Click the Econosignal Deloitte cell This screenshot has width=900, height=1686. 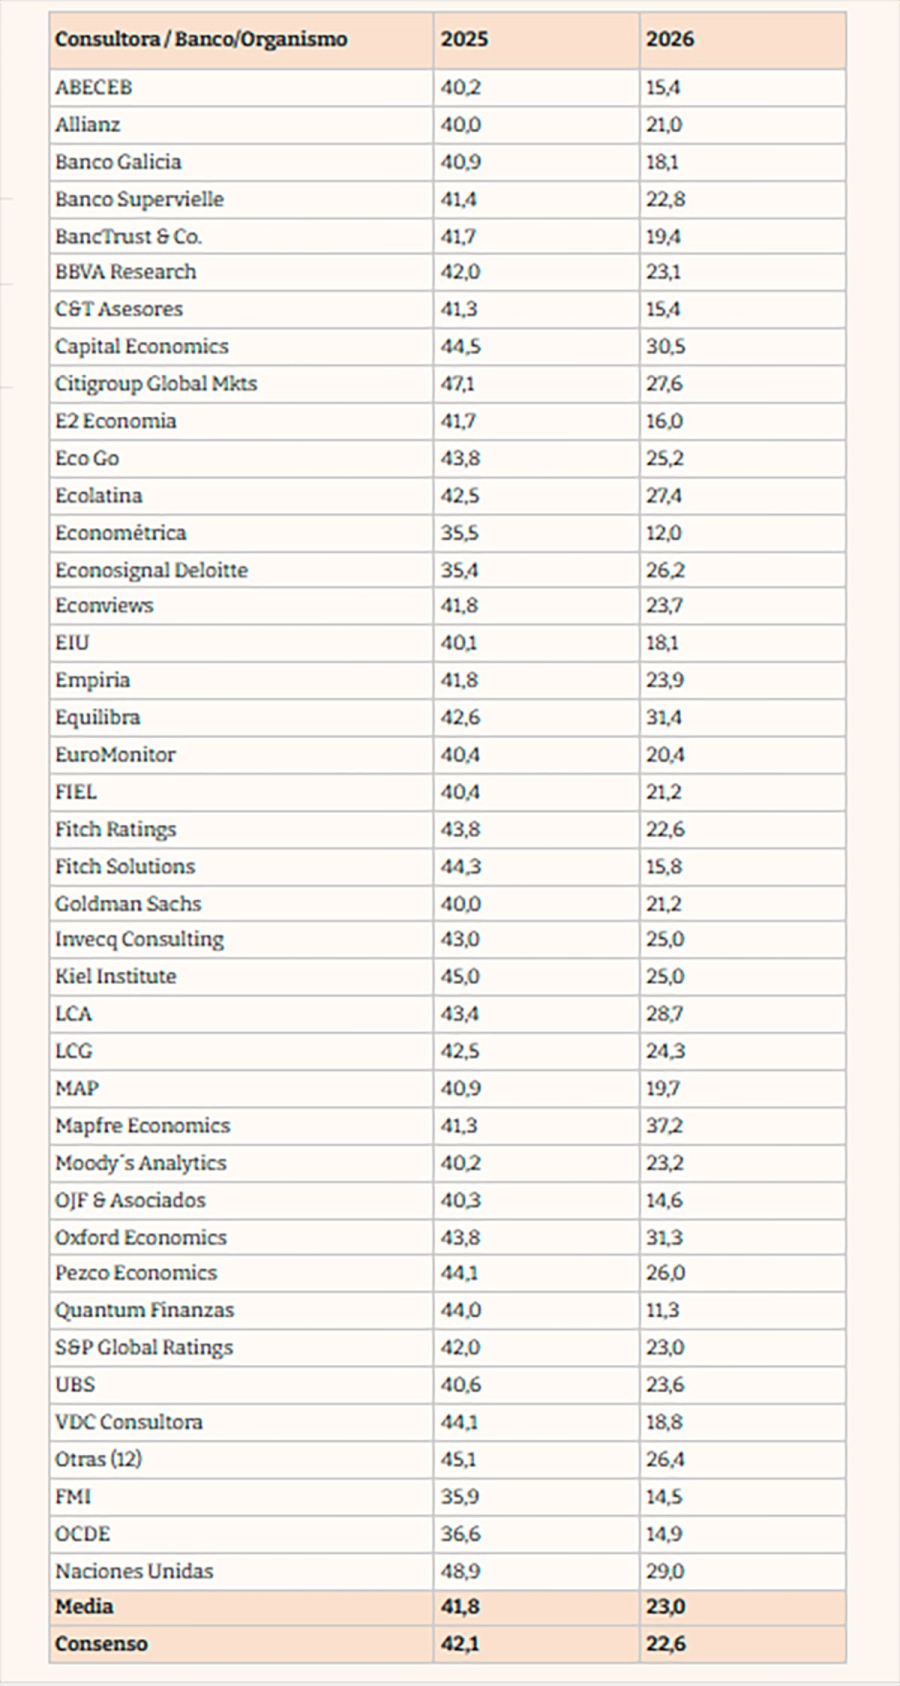(151, 571)
